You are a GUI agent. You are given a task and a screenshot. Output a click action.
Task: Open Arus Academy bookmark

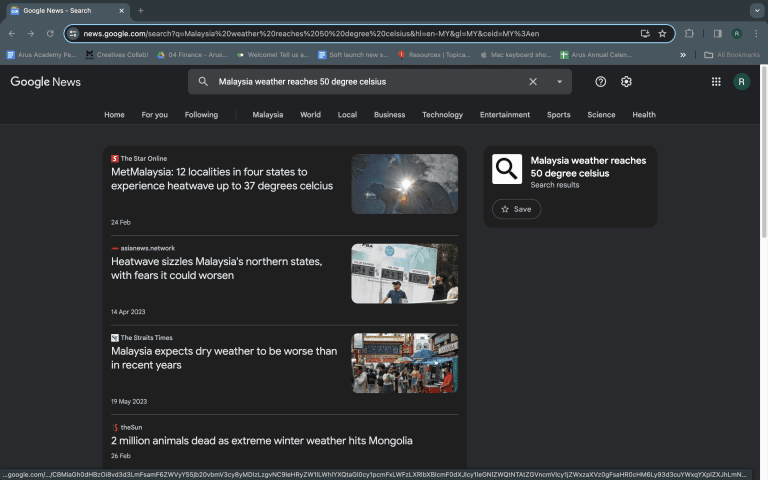click(x=42, y=55)
